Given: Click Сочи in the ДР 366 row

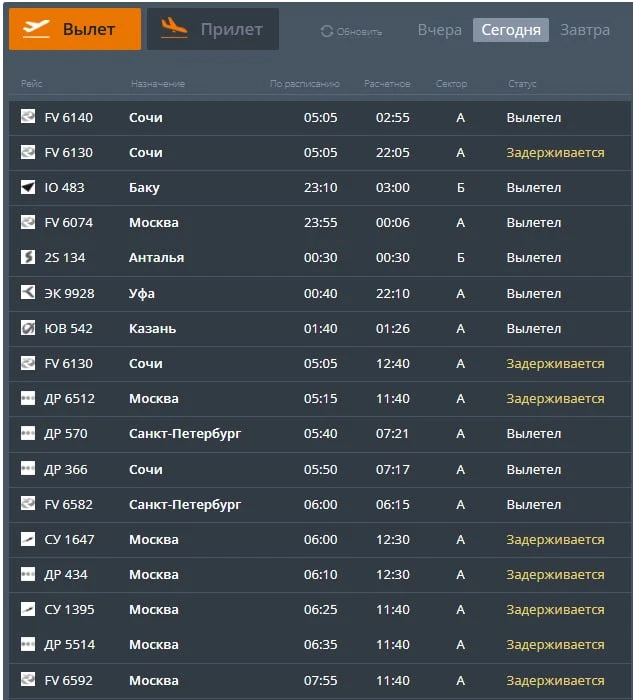Looking at the screenshot, I should (146, 469).
